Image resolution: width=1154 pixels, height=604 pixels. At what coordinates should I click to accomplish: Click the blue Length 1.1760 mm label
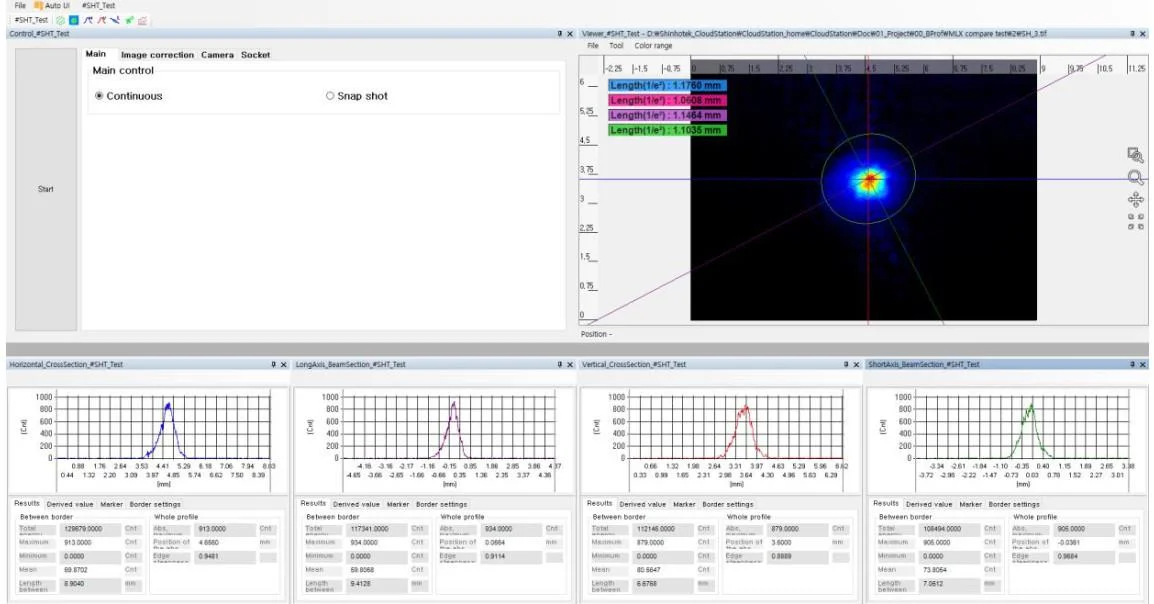coord(667,86)
